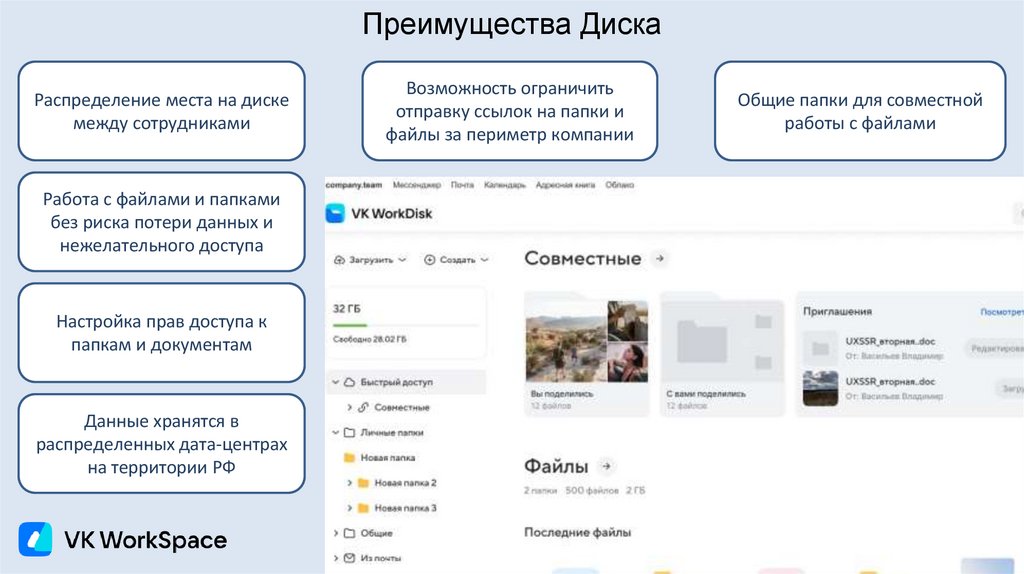Open Календарь in the top navigation
Viewport: 1024px width, 574px height.
point(505,185)
